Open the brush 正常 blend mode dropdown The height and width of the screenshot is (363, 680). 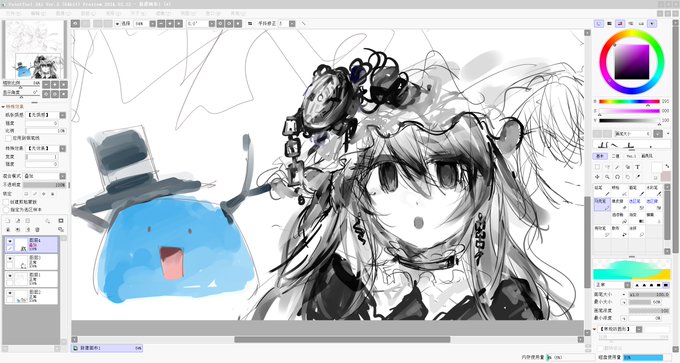coord(628,285)
